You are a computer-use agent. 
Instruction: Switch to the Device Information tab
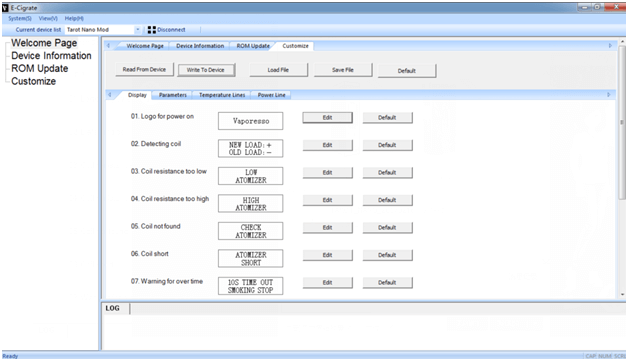click(200, 46)
